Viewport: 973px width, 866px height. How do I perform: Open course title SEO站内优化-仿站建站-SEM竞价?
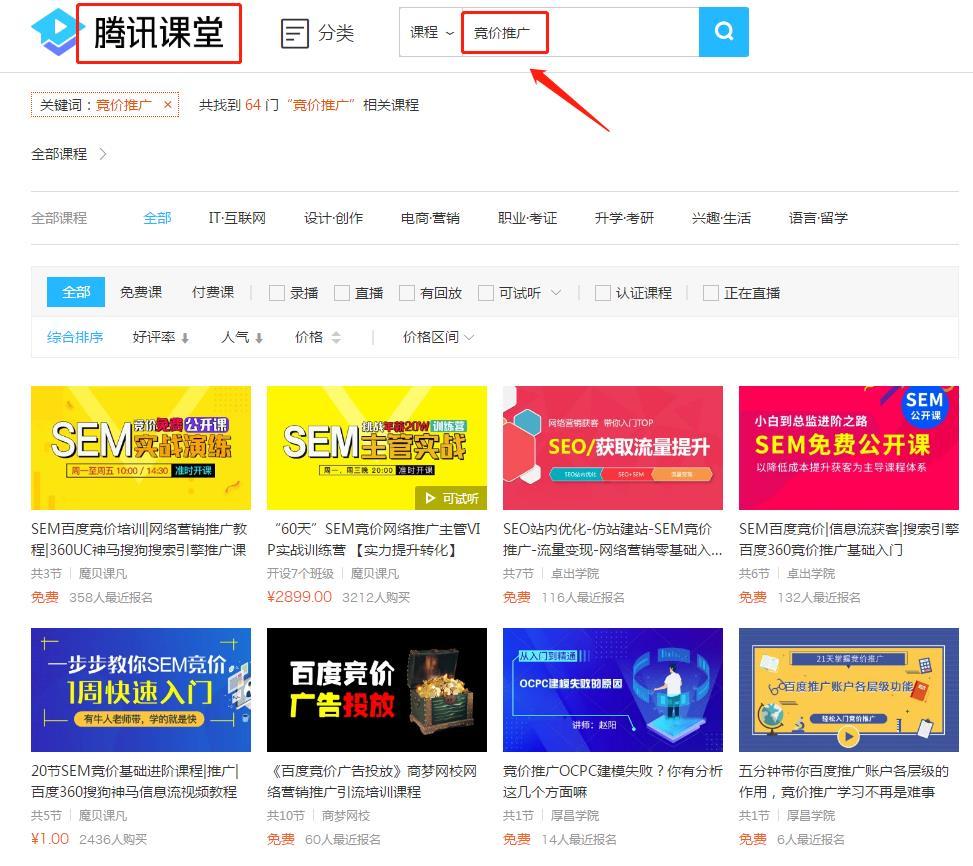pyautogui.click(x=612, y=539)
